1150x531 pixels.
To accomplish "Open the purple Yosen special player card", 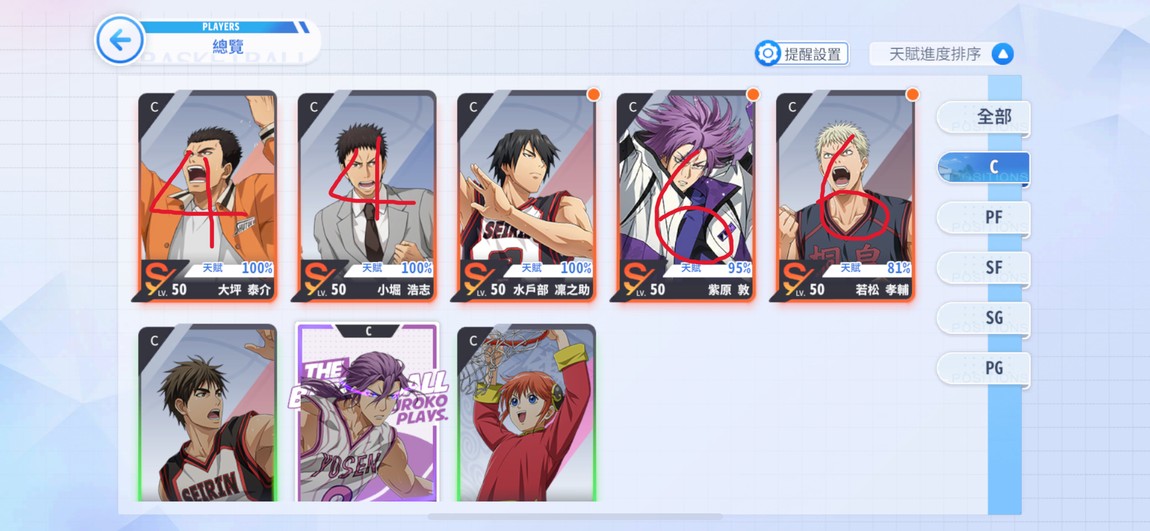I will pos(367,412).
